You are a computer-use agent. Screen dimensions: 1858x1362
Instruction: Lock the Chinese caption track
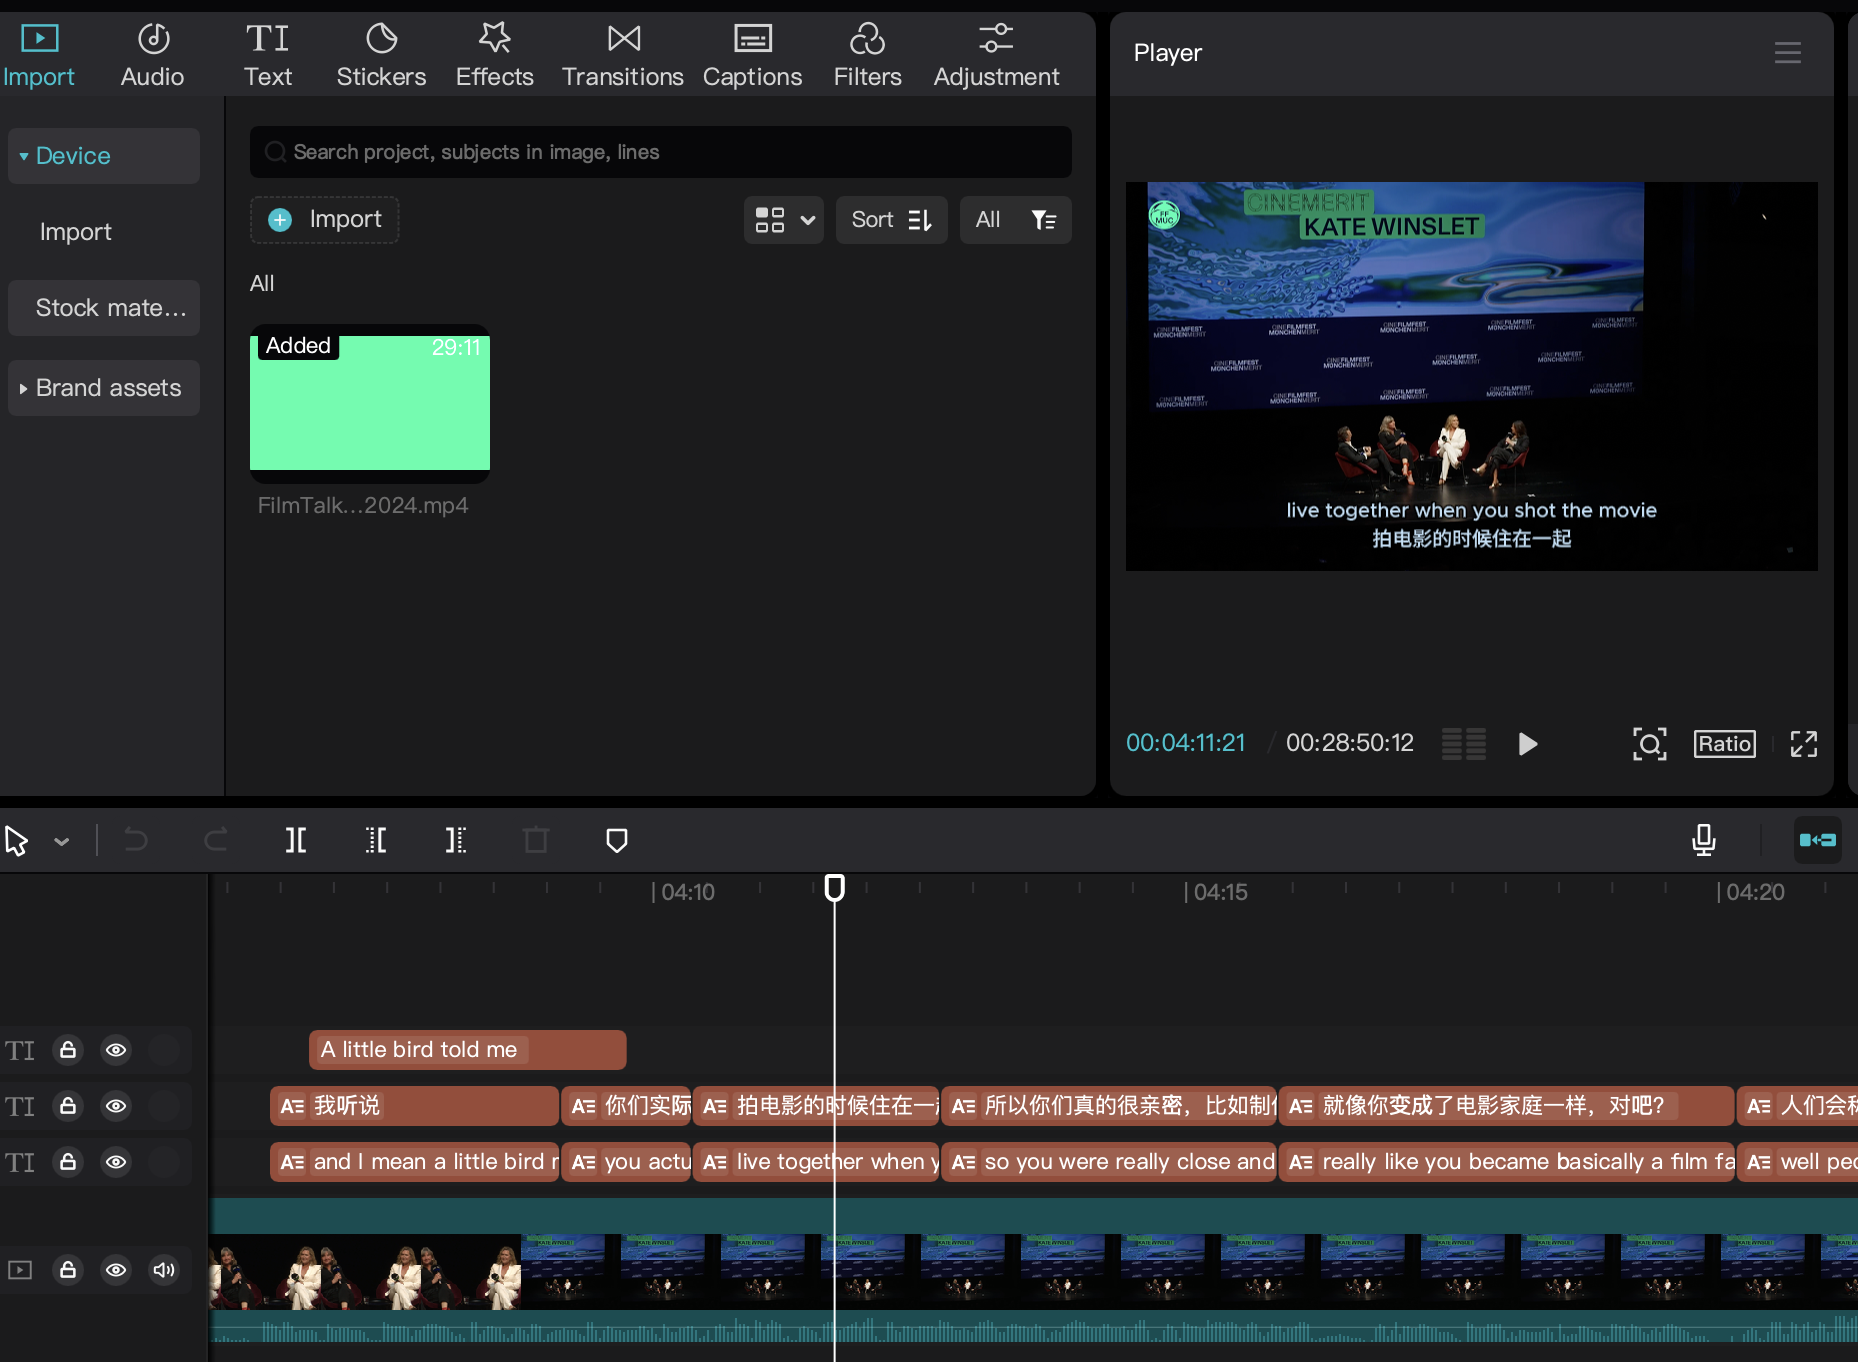[68, 1106]
